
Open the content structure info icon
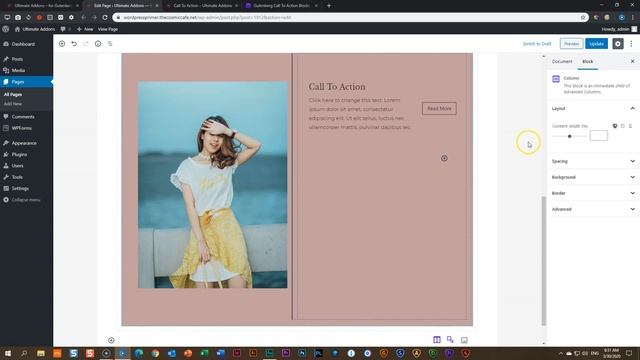pyautogui.click(x=98, y=44)
